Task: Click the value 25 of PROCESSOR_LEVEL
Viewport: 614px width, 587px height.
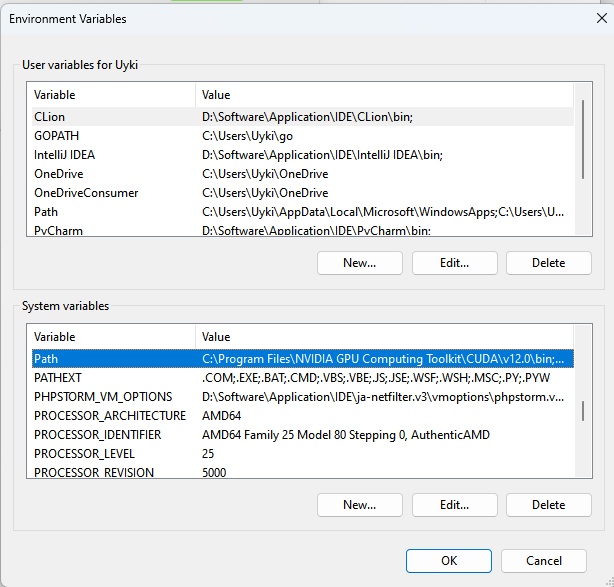Action: click(208, 454)
